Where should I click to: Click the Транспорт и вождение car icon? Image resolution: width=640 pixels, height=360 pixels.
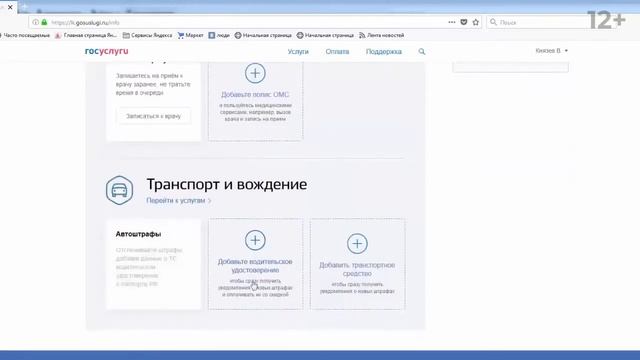(x=119, y=190)
